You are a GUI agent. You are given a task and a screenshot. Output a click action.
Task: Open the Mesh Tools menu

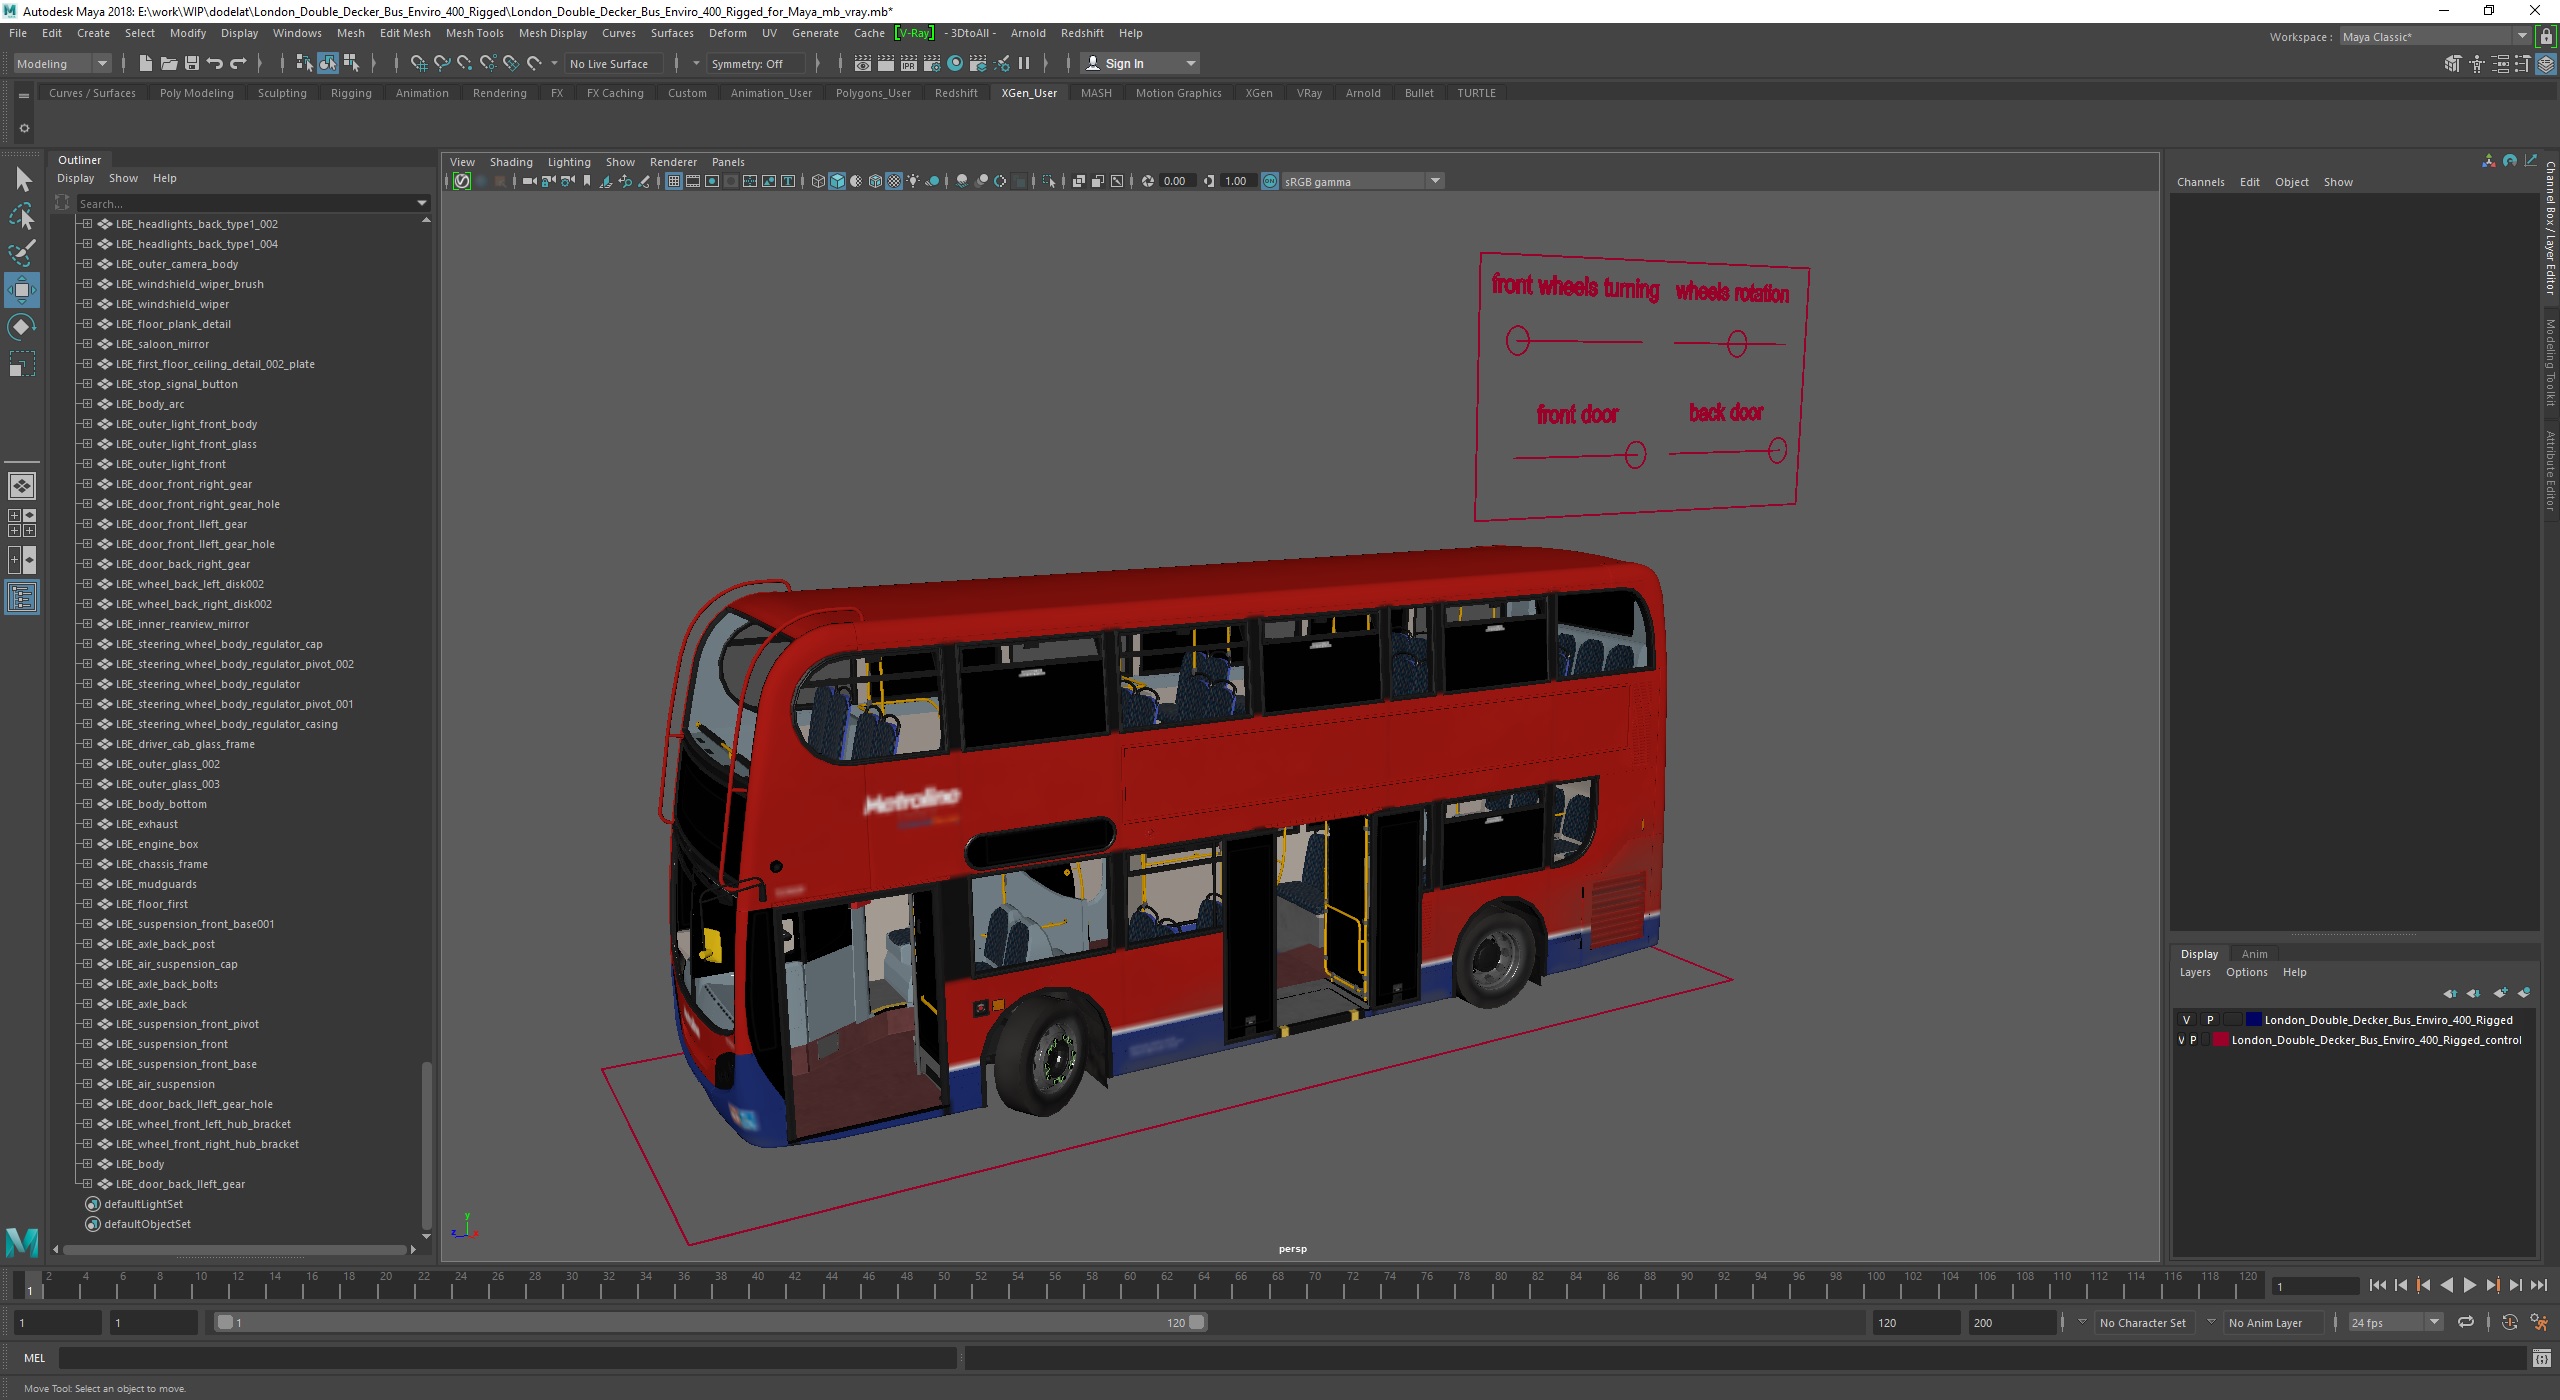pyautogui.click(x=474, y=33)
